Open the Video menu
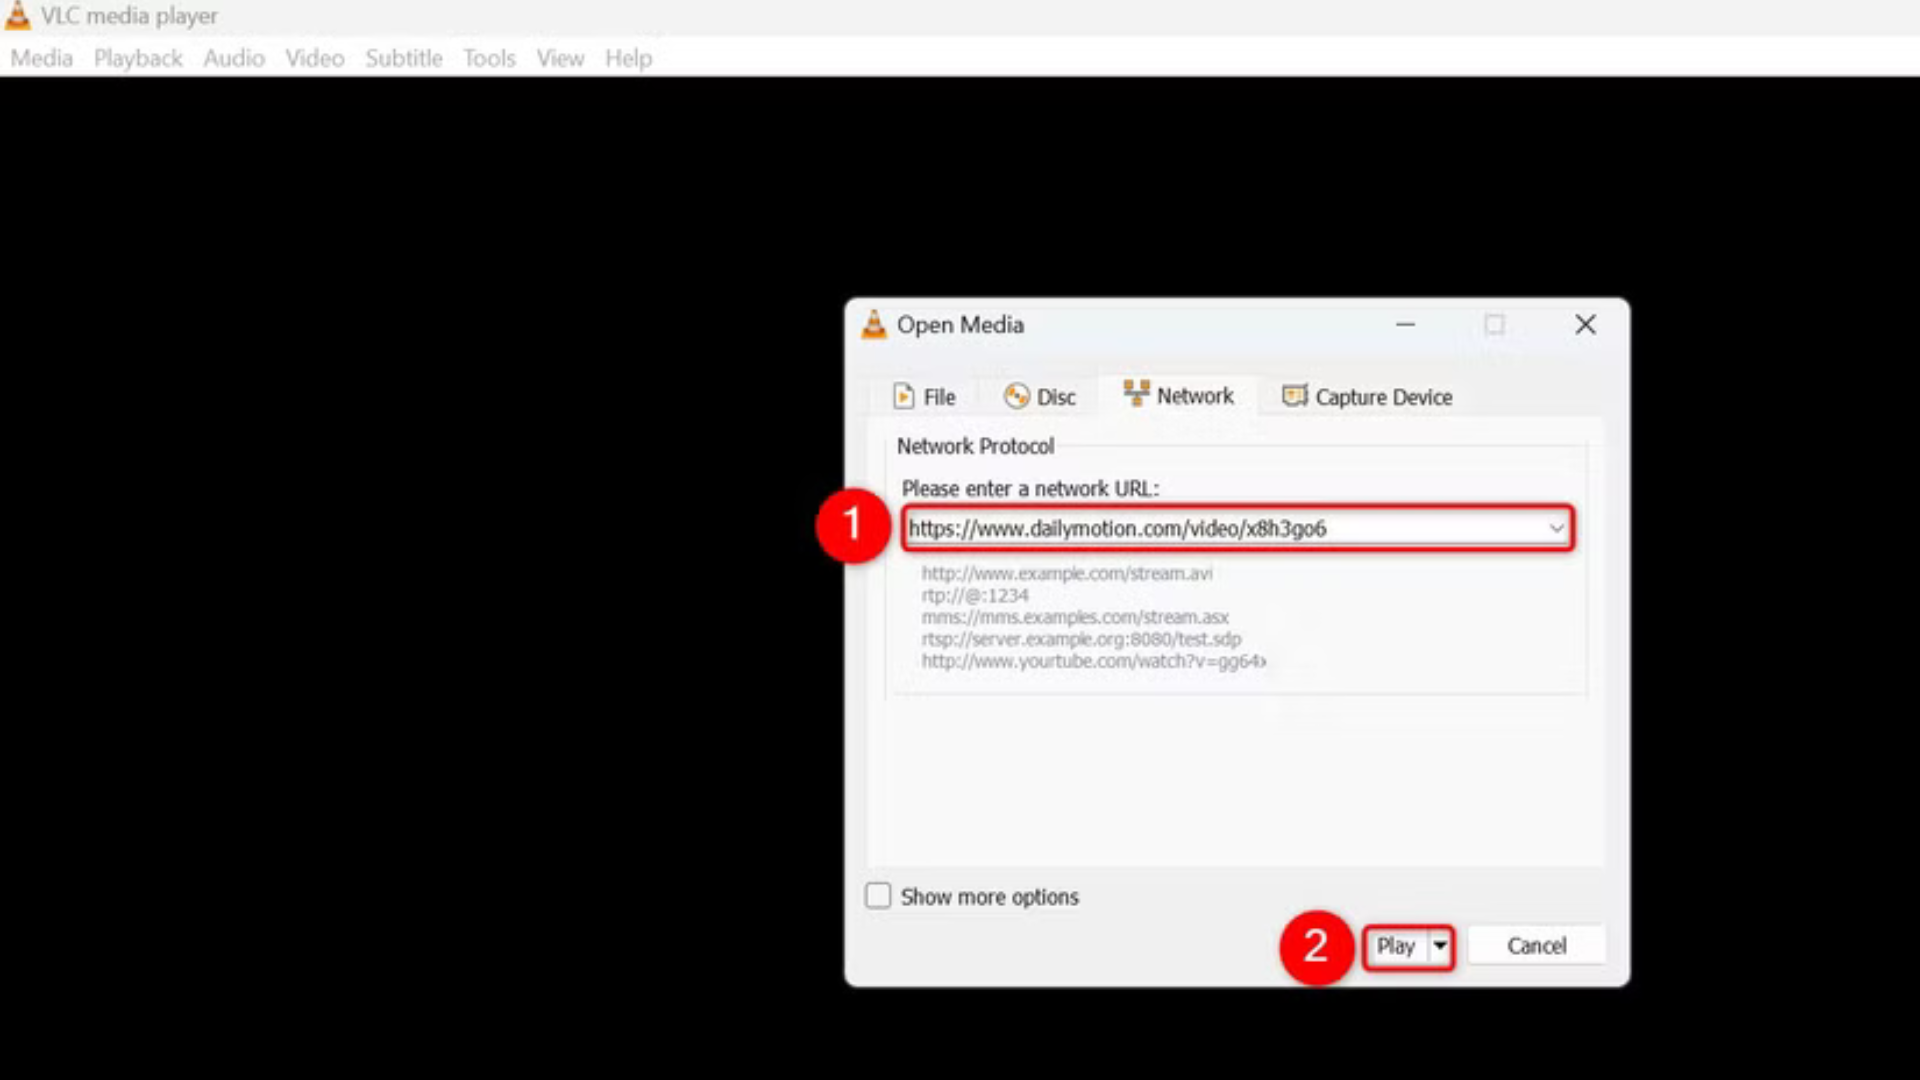Screen dimensions: 1920x1080 point(314,58)
